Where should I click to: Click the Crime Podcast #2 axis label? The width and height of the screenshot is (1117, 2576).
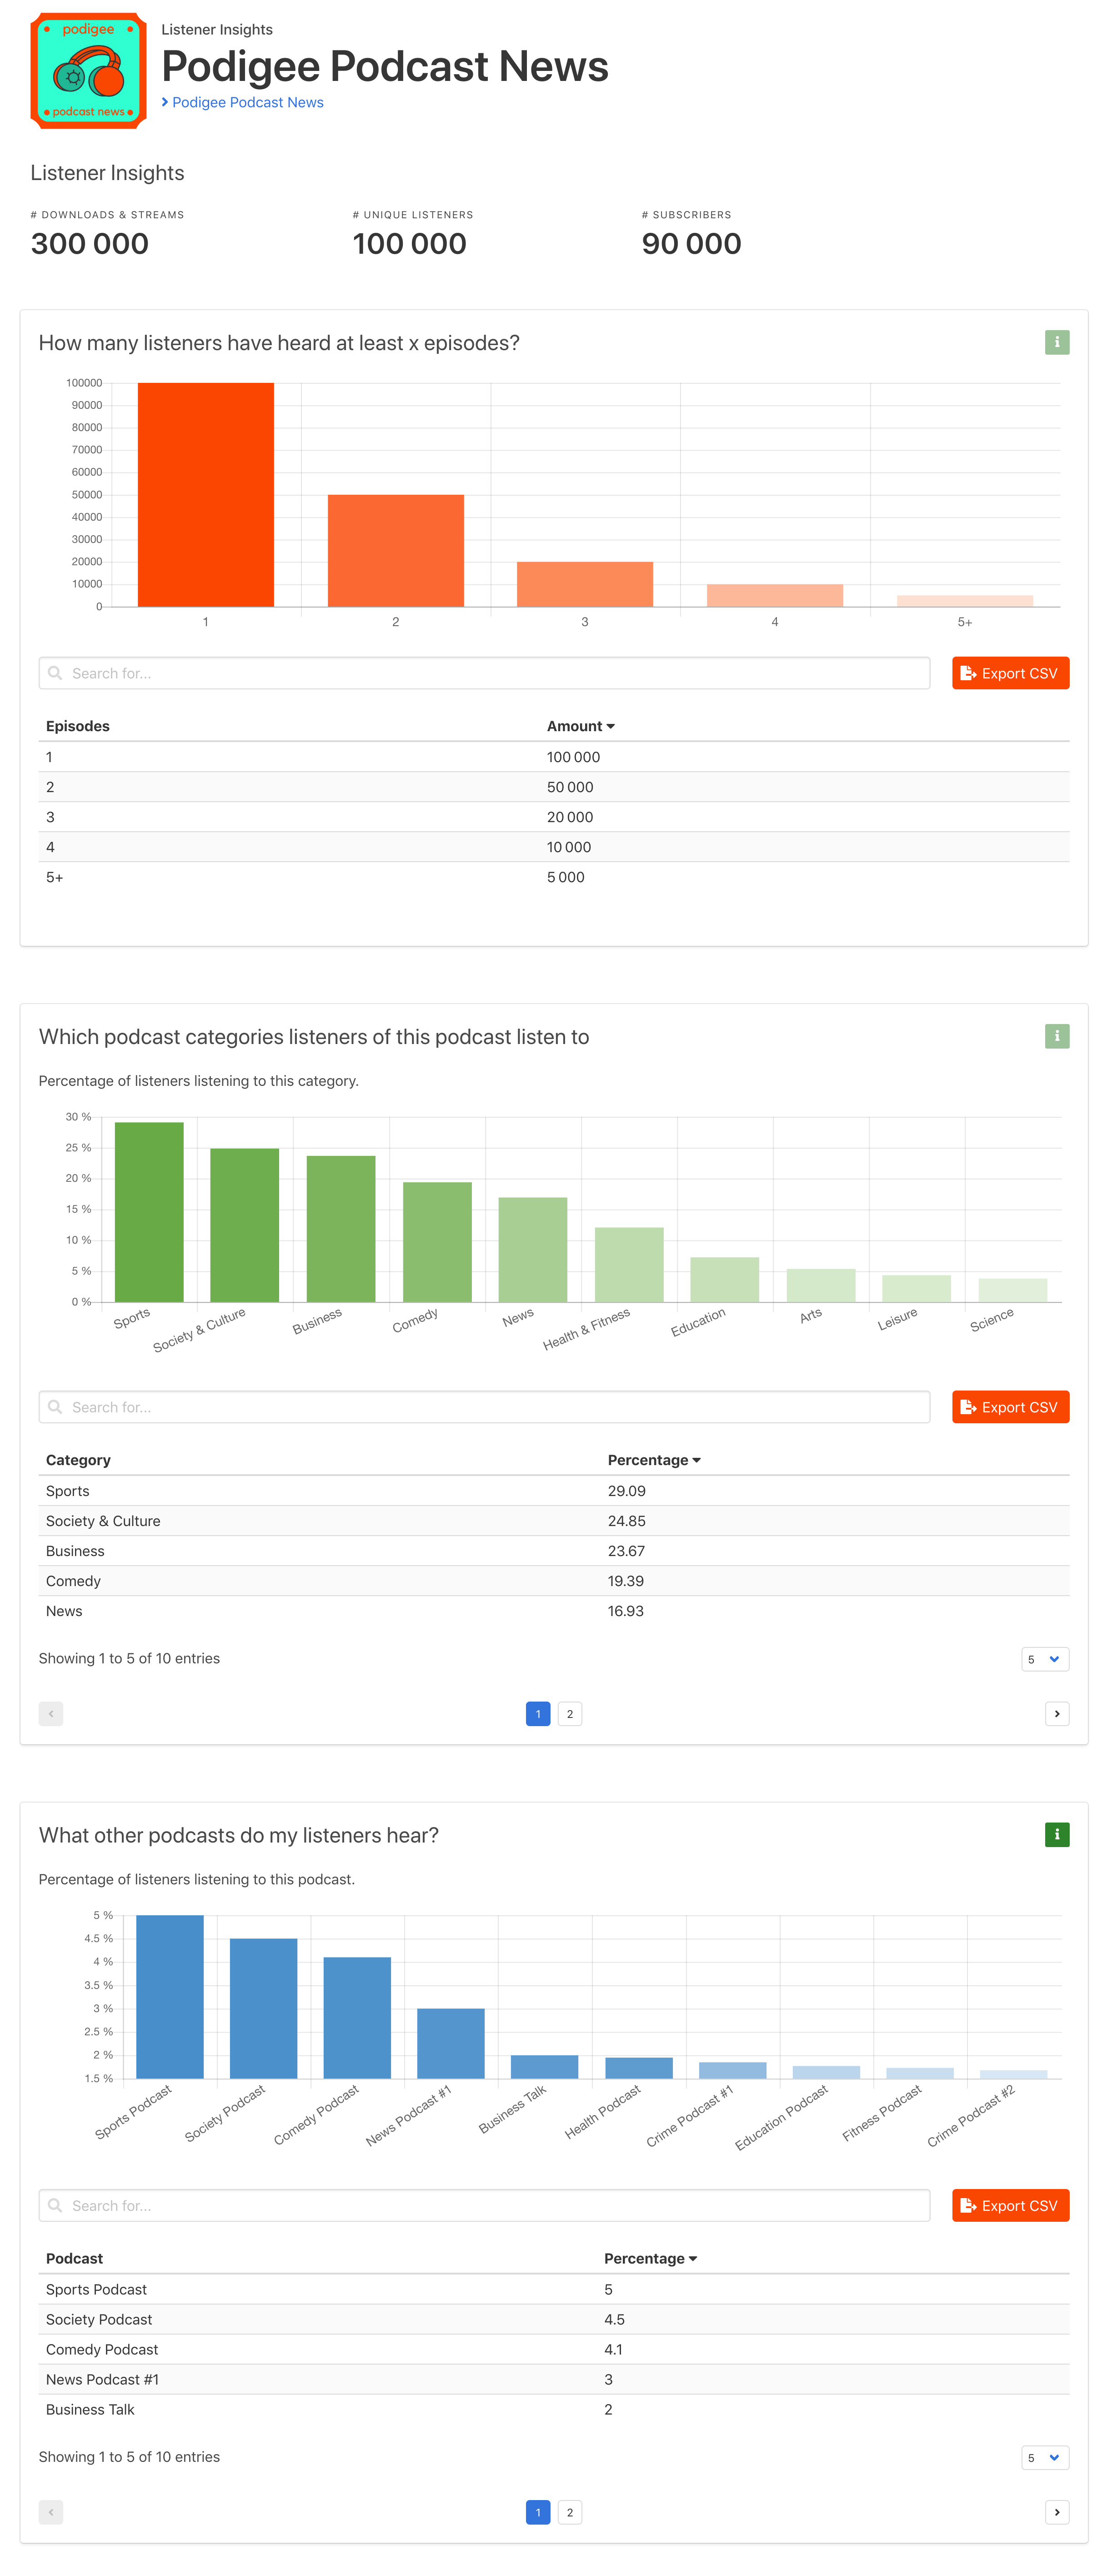point(971,2115)
